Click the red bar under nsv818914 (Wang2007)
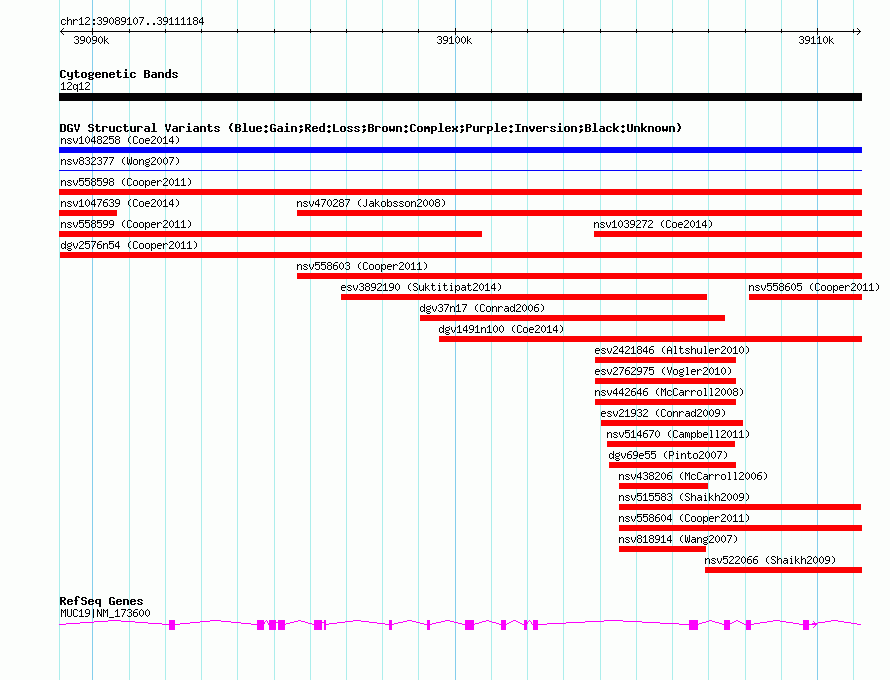The height and width of the screenshot is (680, 890). 662,549
